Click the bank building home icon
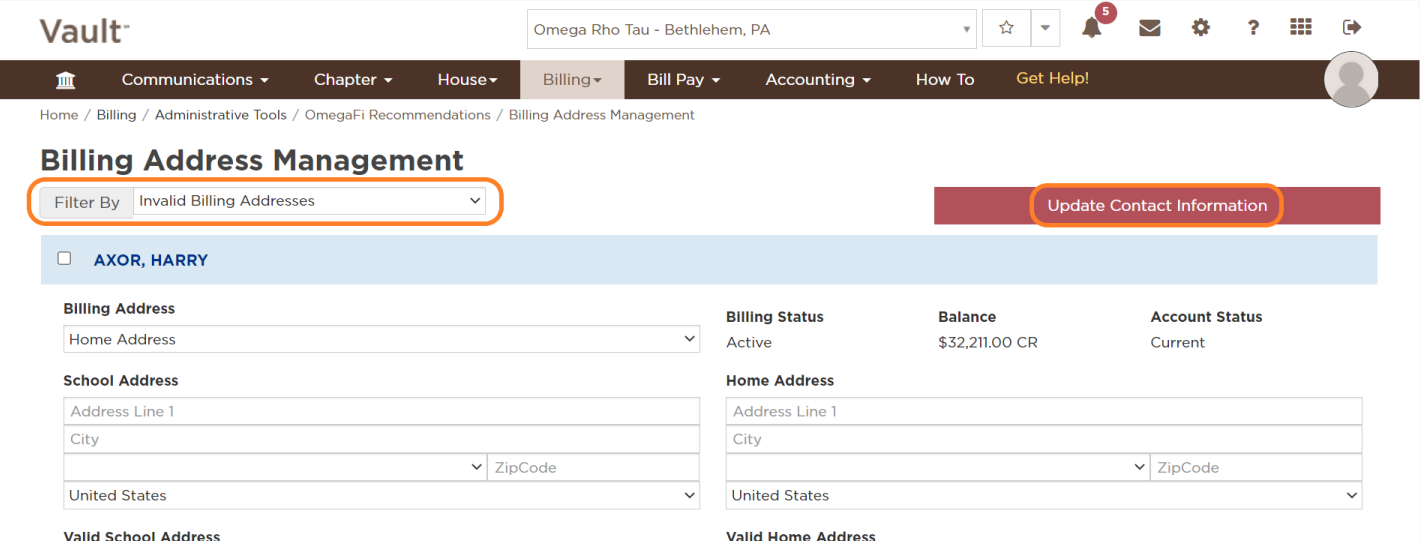Viewport: 1420px width, 541px height. tap(65, 80)
